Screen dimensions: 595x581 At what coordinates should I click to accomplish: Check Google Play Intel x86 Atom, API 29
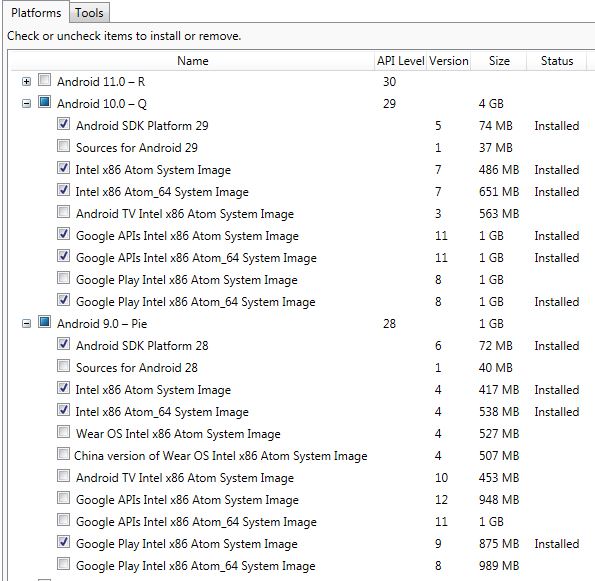63,278
